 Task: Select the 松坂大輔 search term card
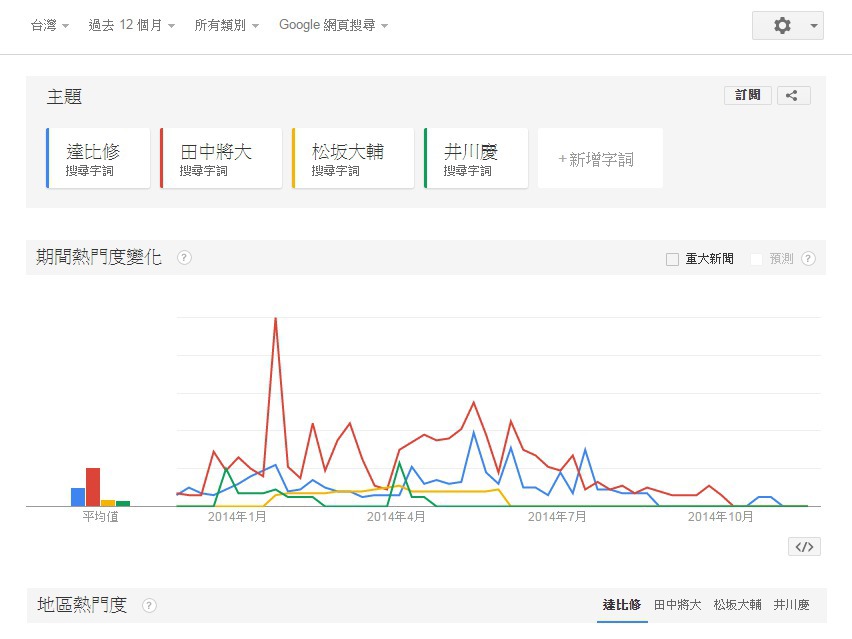point(353,159)
